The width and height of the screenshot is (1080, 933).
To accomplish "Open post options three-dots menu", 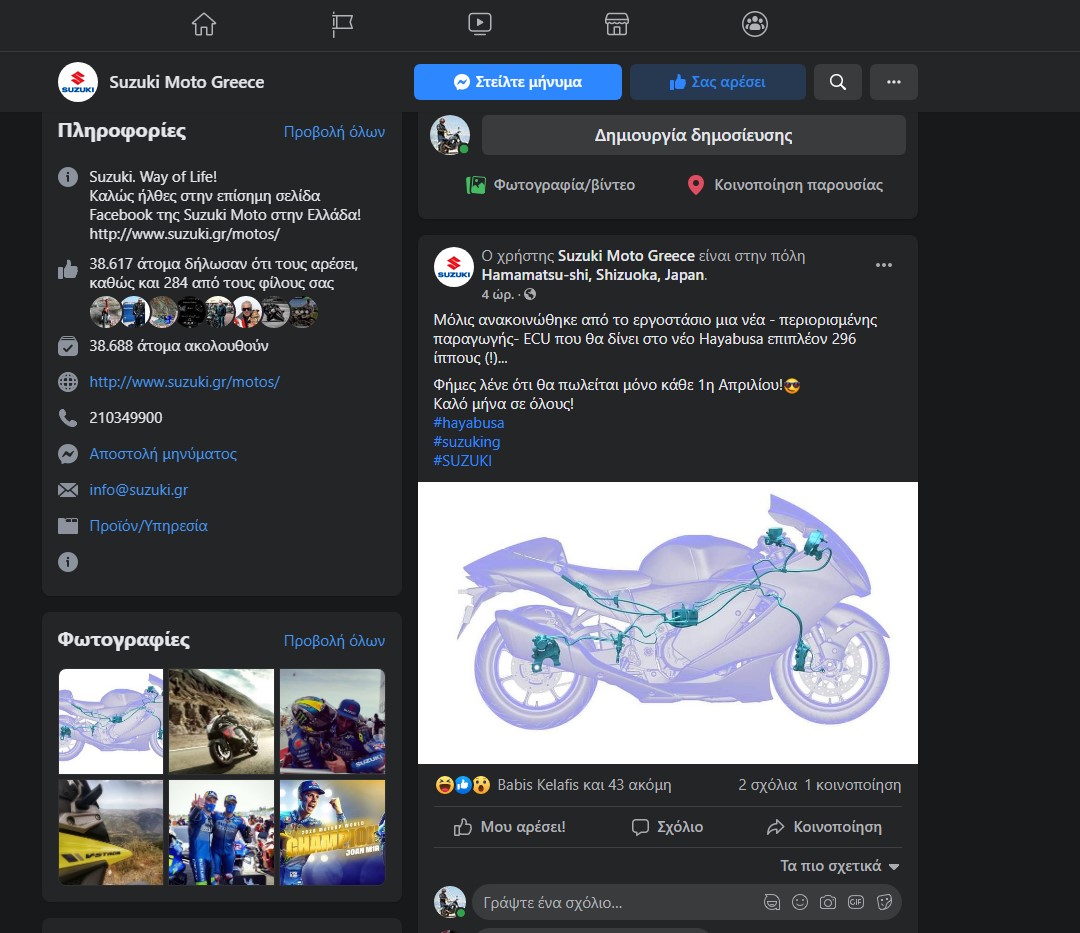I will (x=884, y=265).
